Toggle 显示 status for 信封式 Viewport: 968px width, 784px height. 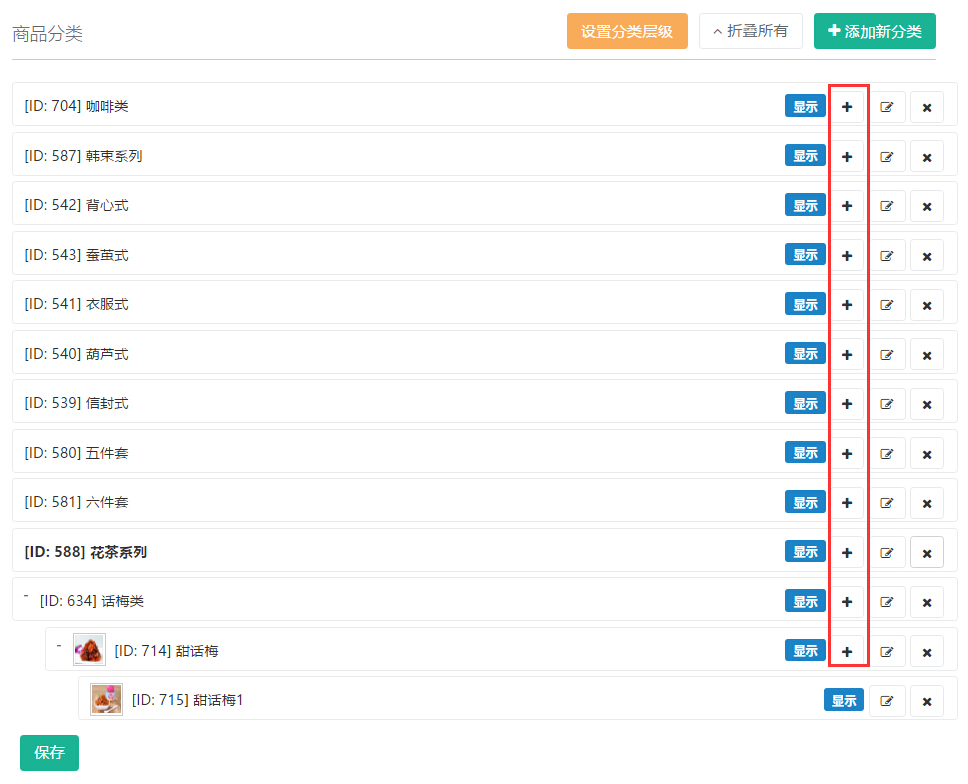pos(805,403)
